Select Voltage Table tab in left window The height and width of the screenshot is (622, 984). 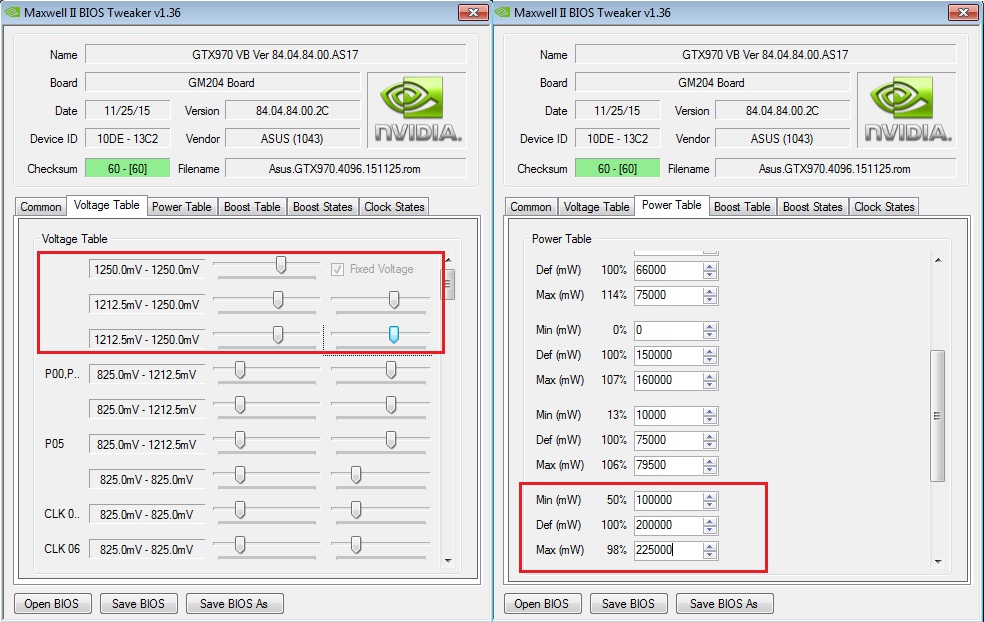[107, 205]
